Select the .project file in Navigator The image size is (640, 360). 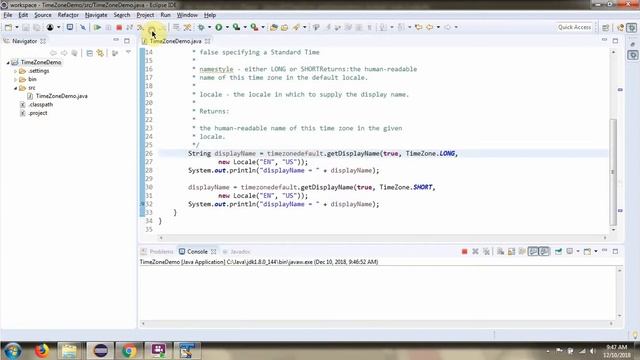(x=34, y=113)
